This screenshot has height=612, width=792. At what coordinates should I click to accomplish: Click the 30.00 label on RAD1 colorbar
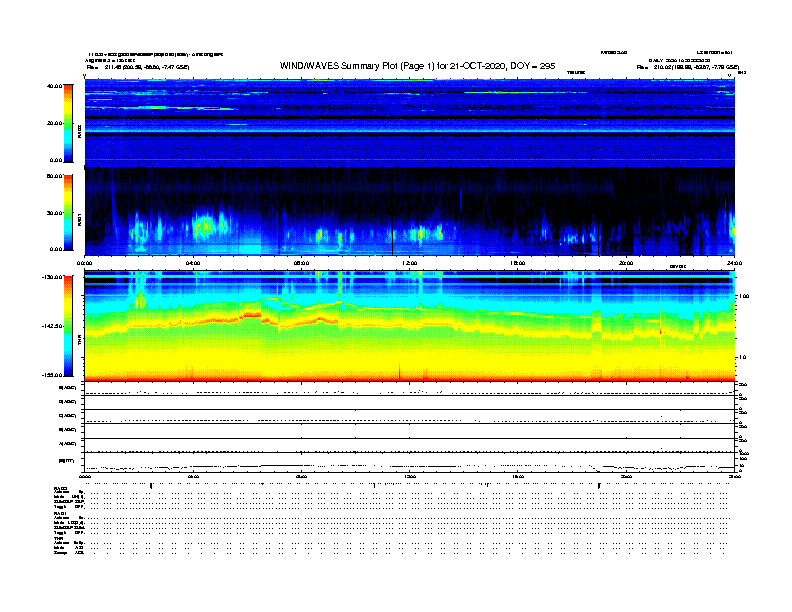point(54,213)
